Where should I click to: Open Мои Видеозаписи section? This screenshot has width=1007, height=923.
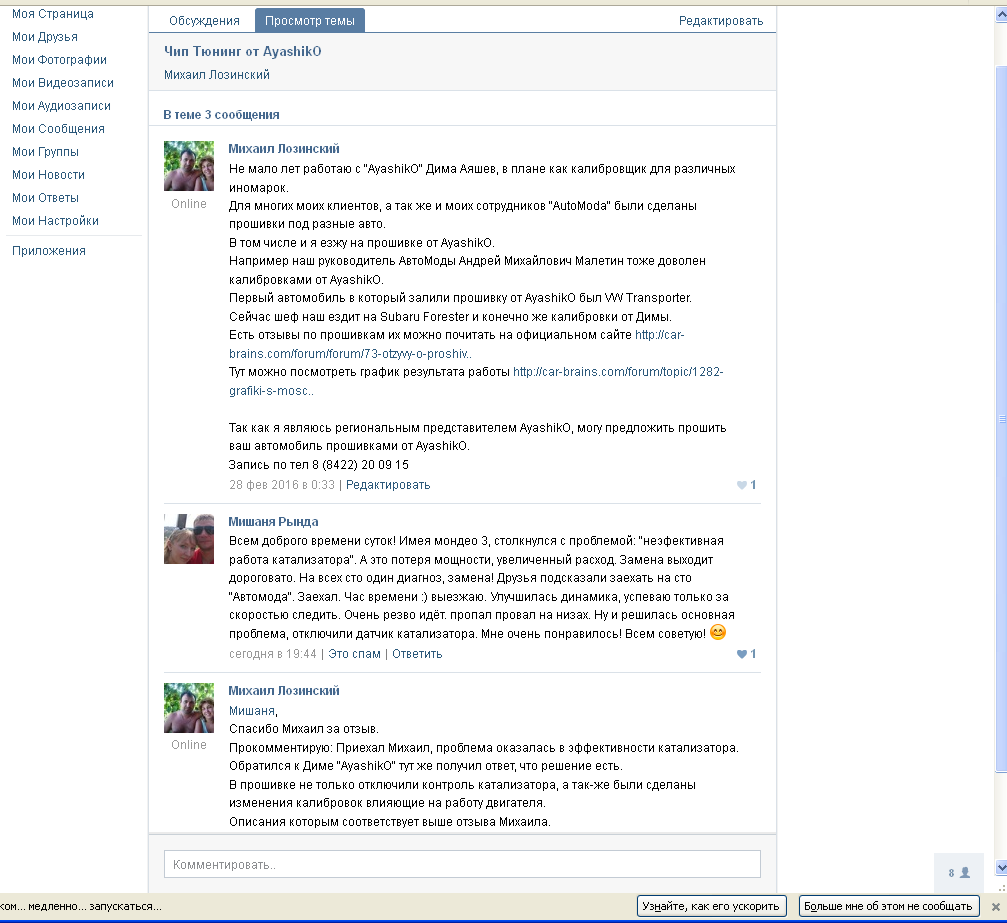click(x=63, y=83)
